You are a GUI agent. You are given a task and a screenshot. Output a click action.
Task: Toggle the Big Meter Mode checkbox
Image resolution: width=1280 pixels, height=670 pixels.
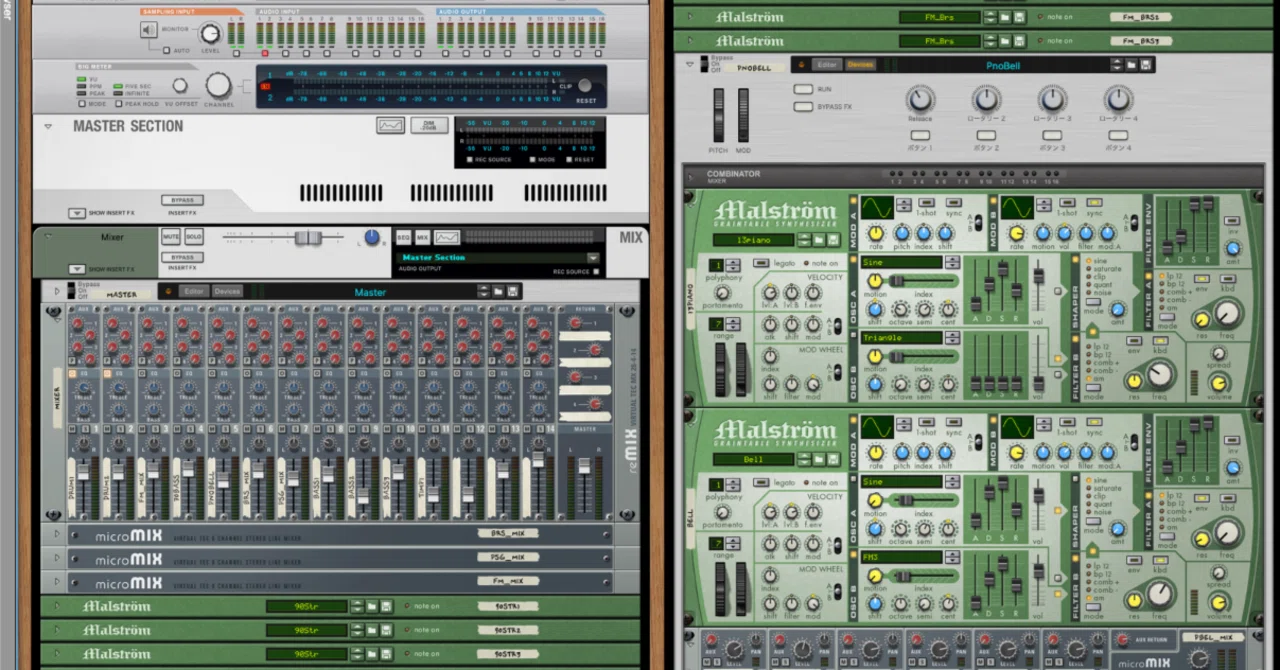click(x=81, y=103)
